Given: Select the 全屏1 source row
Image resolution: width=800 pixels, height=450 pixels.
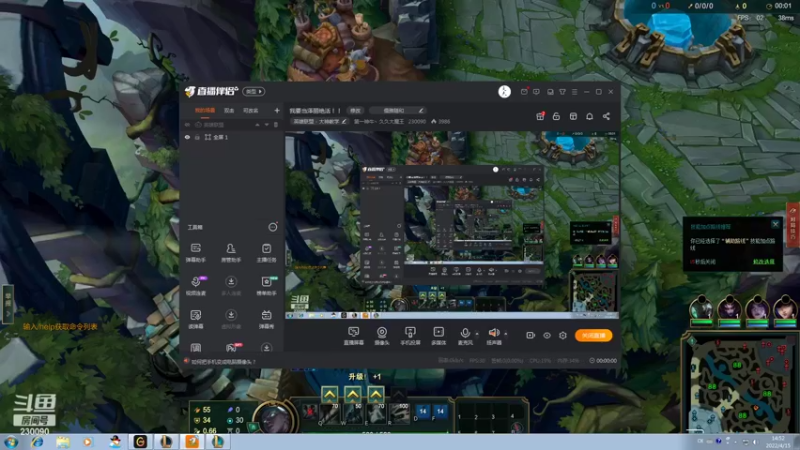Looking at the screenshot, I should [x=231, y=137].
